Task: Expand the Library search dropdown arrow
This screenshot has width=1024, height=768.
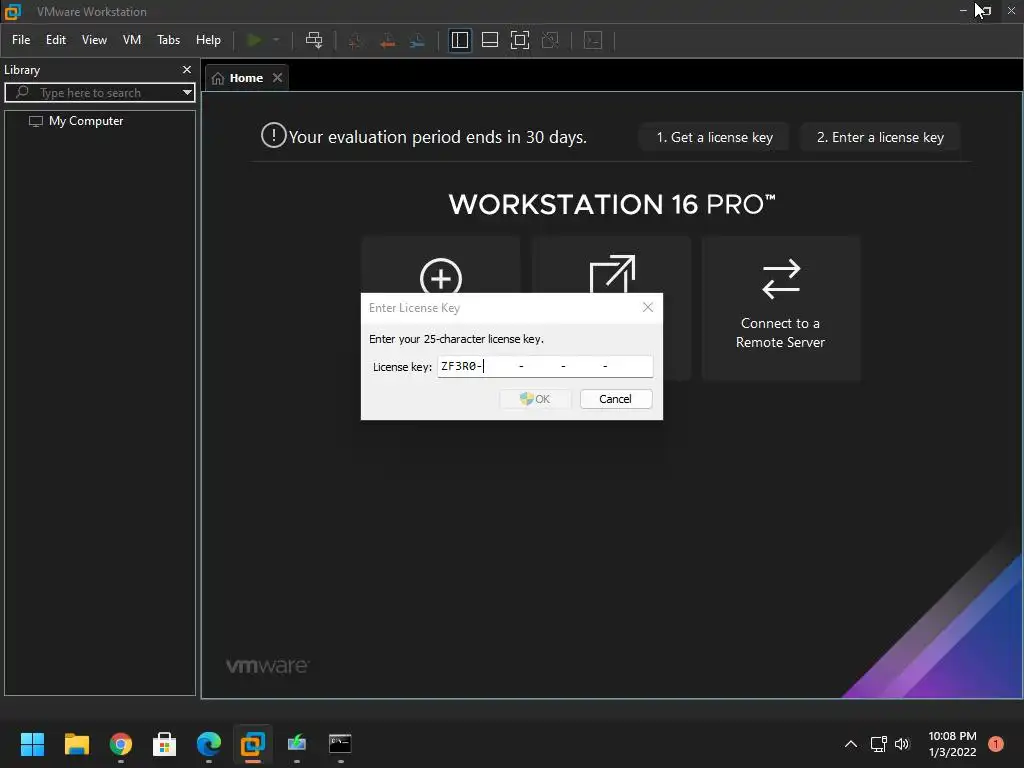Action: 187,93
